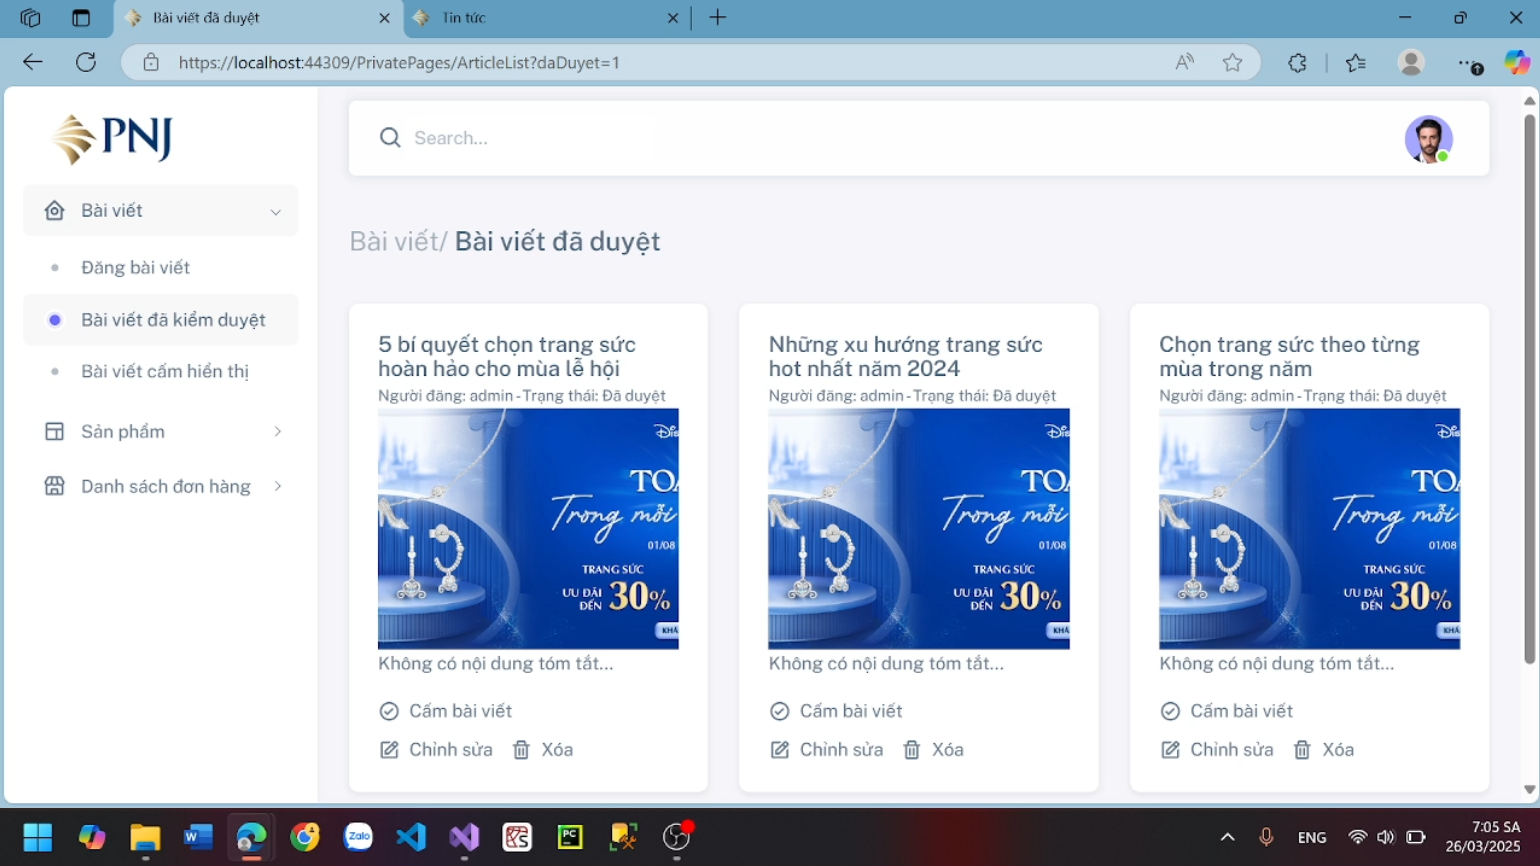Viewport: 1540px width, 866px height.
Task: Open a new browser tab
Action: [x=718, y=18]
